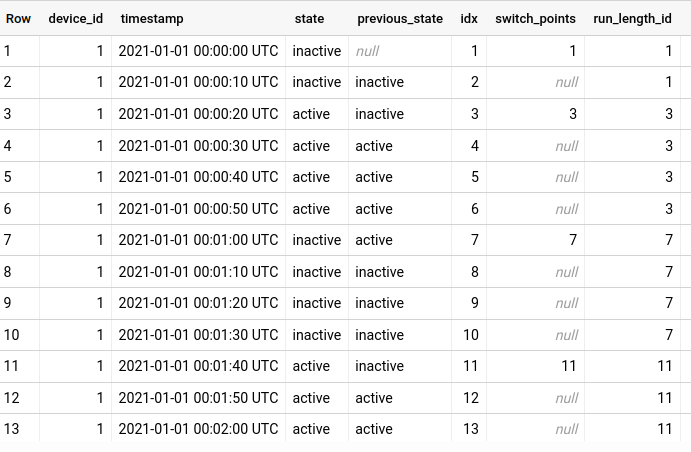Click the Row column header
The image size is (691, 452).
point(19,19)
